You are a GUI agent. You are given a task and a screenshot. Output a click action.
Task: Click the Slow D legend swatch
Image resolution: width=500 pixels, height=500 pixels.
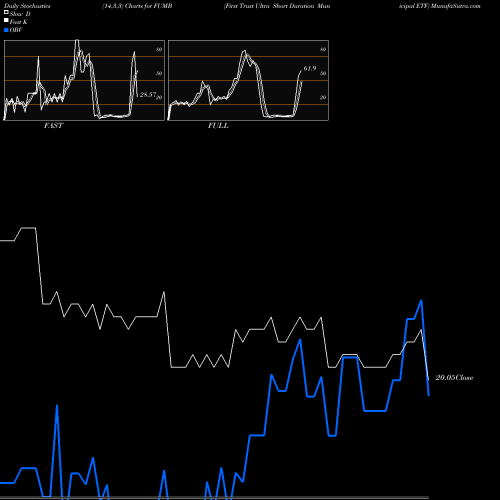6,12
